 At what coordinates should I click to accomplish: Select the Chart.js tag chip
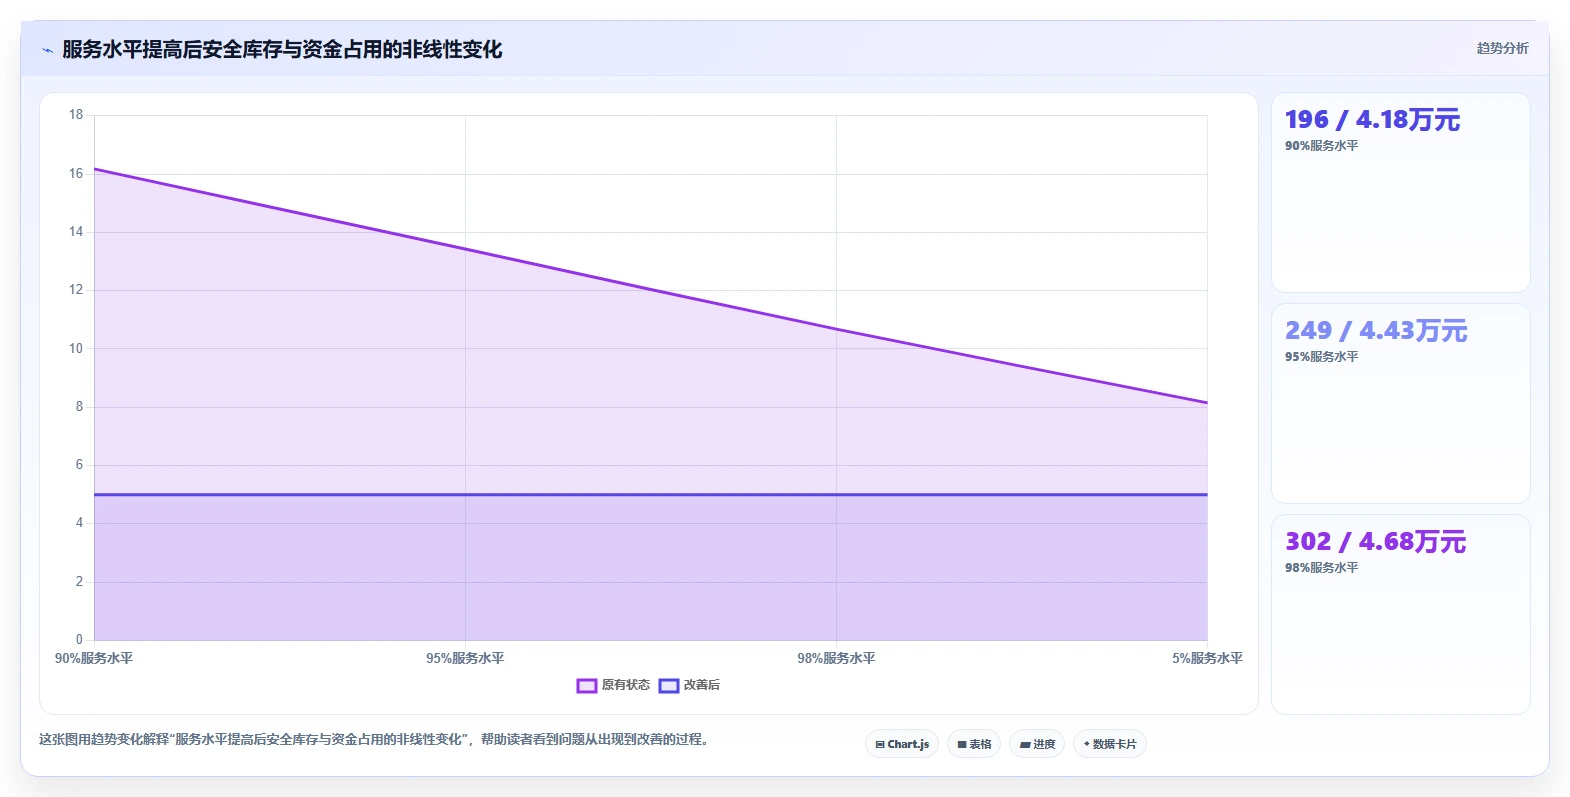tap(902, 744)
